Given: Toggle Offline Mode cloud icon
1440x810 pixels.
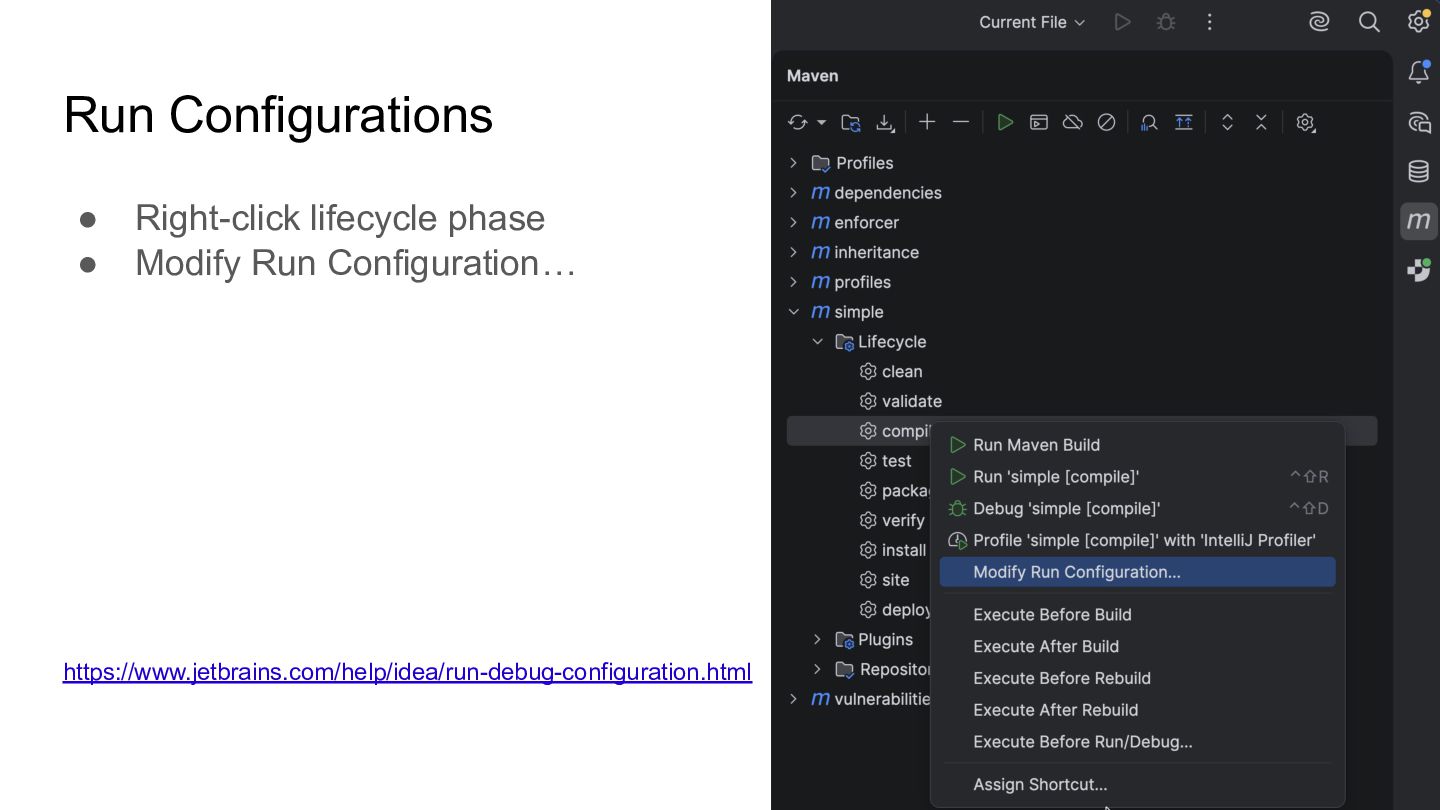Looking at the screenshot, I should (x=1072, y=122).
